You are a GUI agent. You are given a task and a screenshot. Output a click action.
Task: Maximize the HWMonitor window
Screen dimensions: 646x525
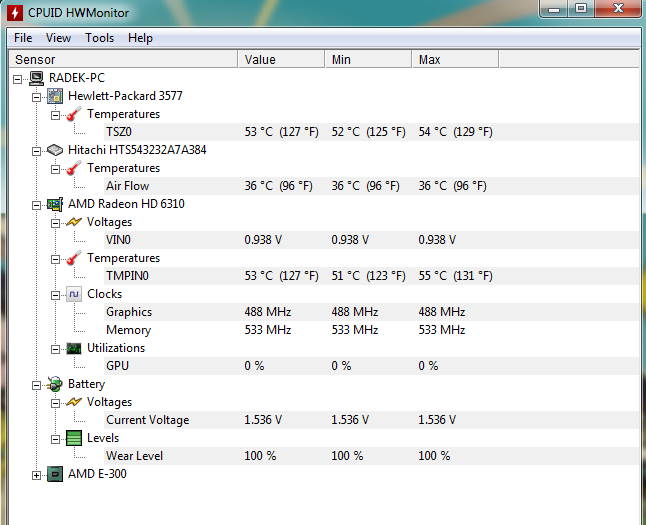[581, 8]
